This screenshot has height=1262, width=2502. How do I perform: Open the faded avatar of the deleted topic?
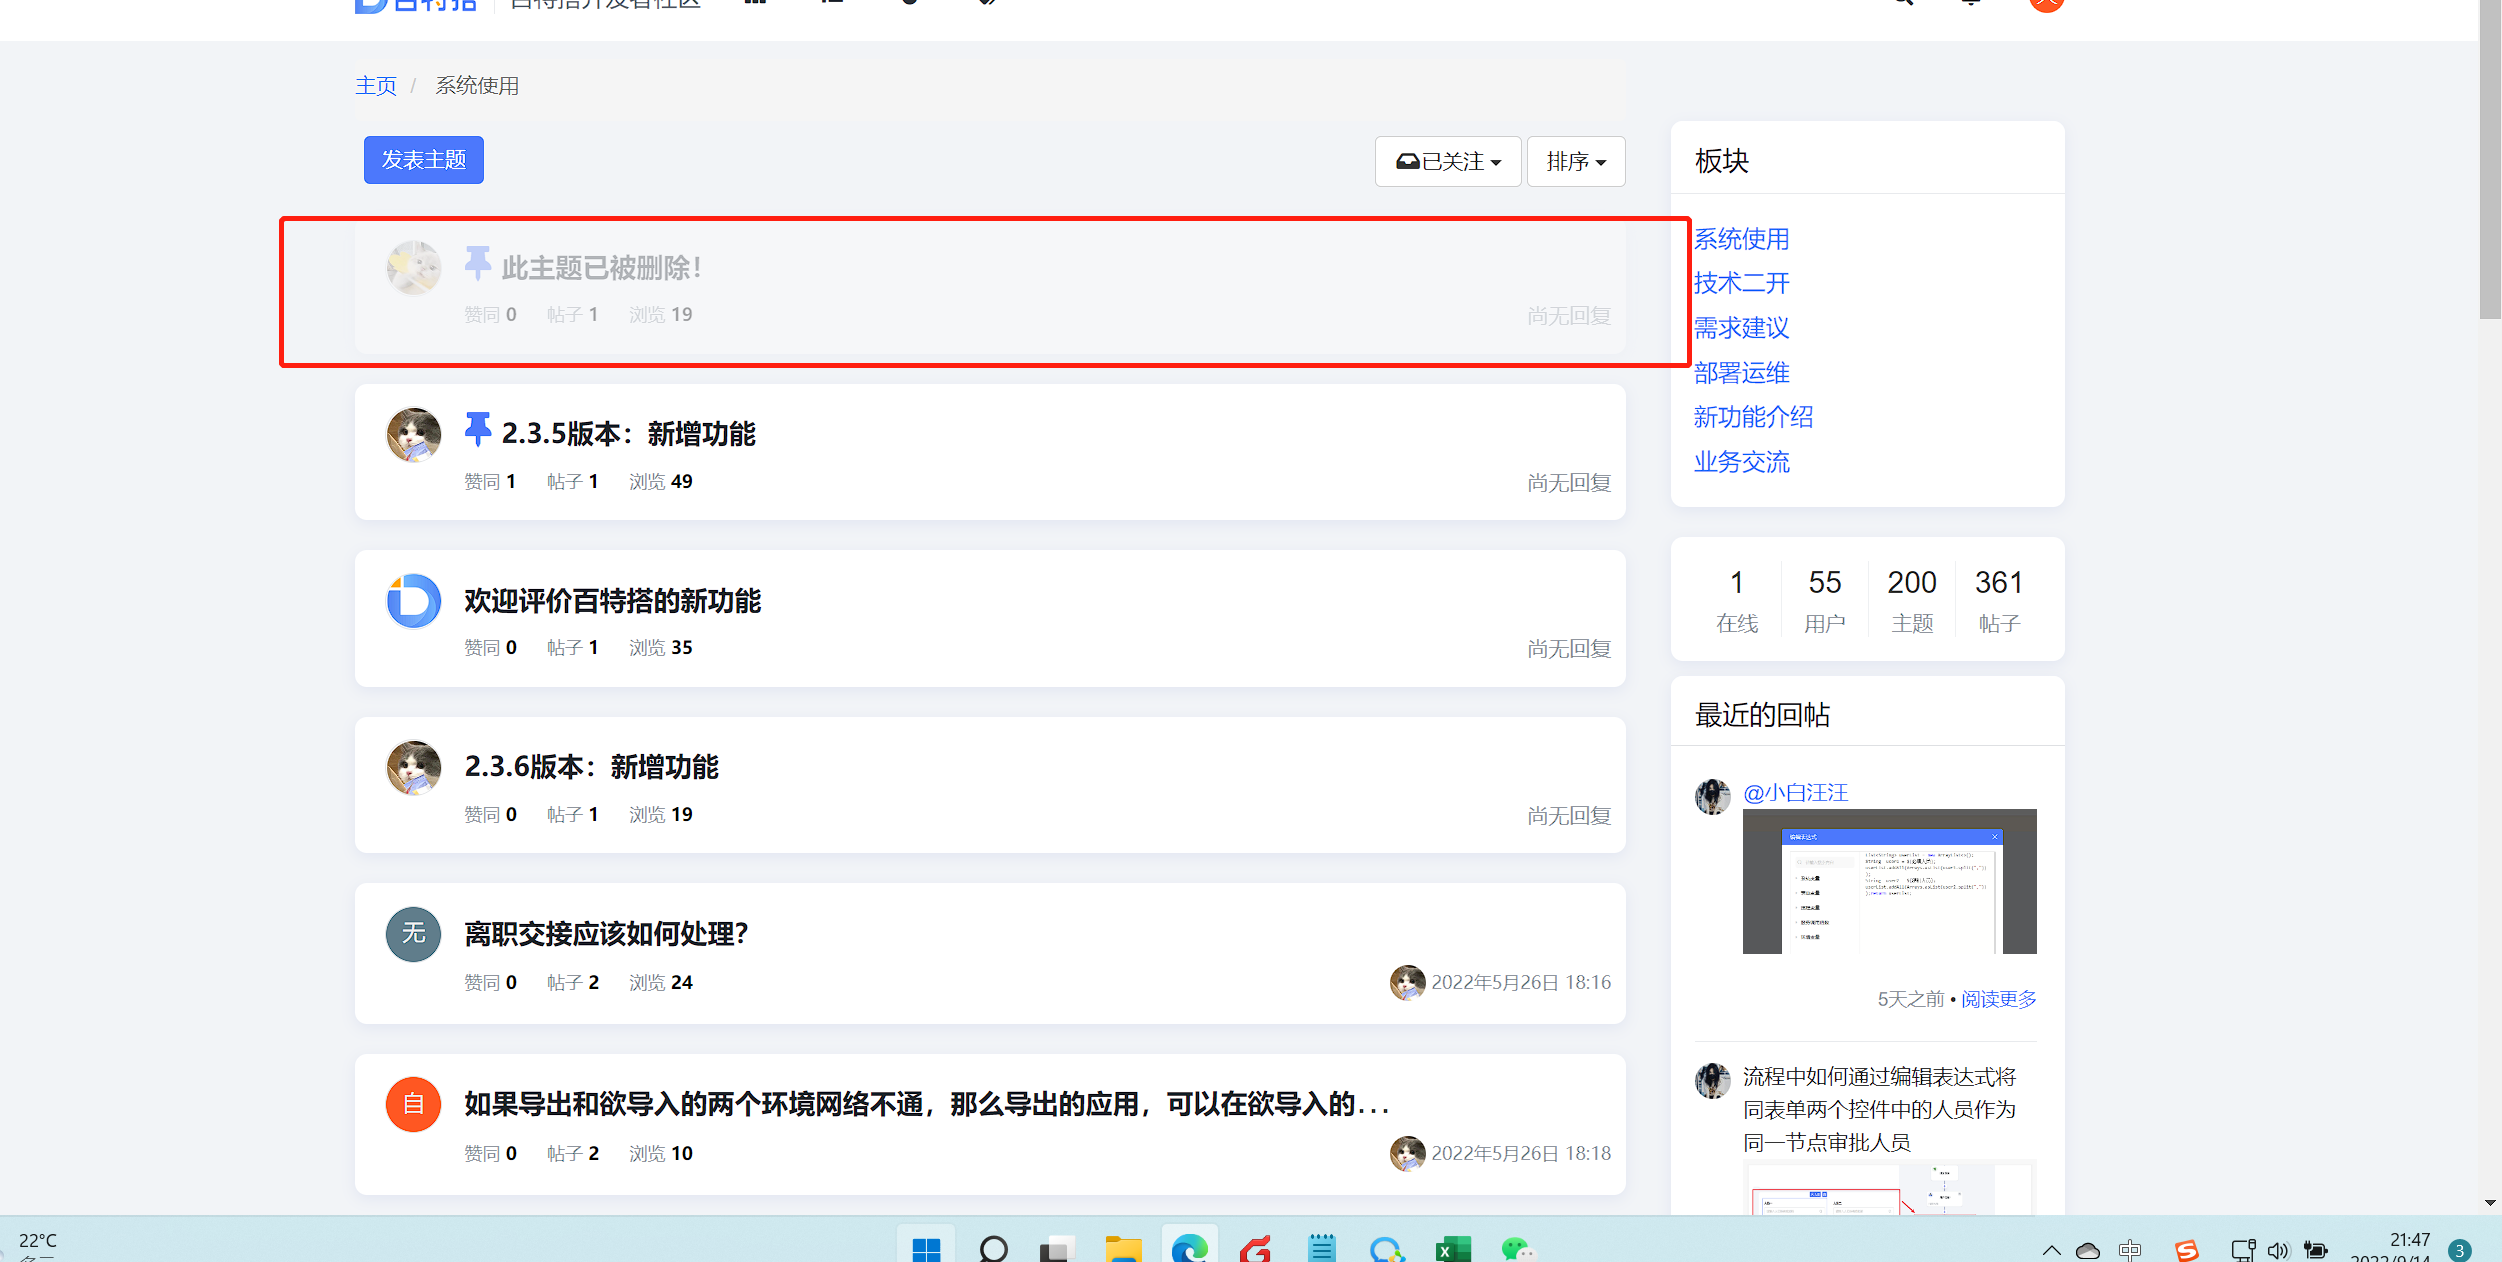click(413, 268)
